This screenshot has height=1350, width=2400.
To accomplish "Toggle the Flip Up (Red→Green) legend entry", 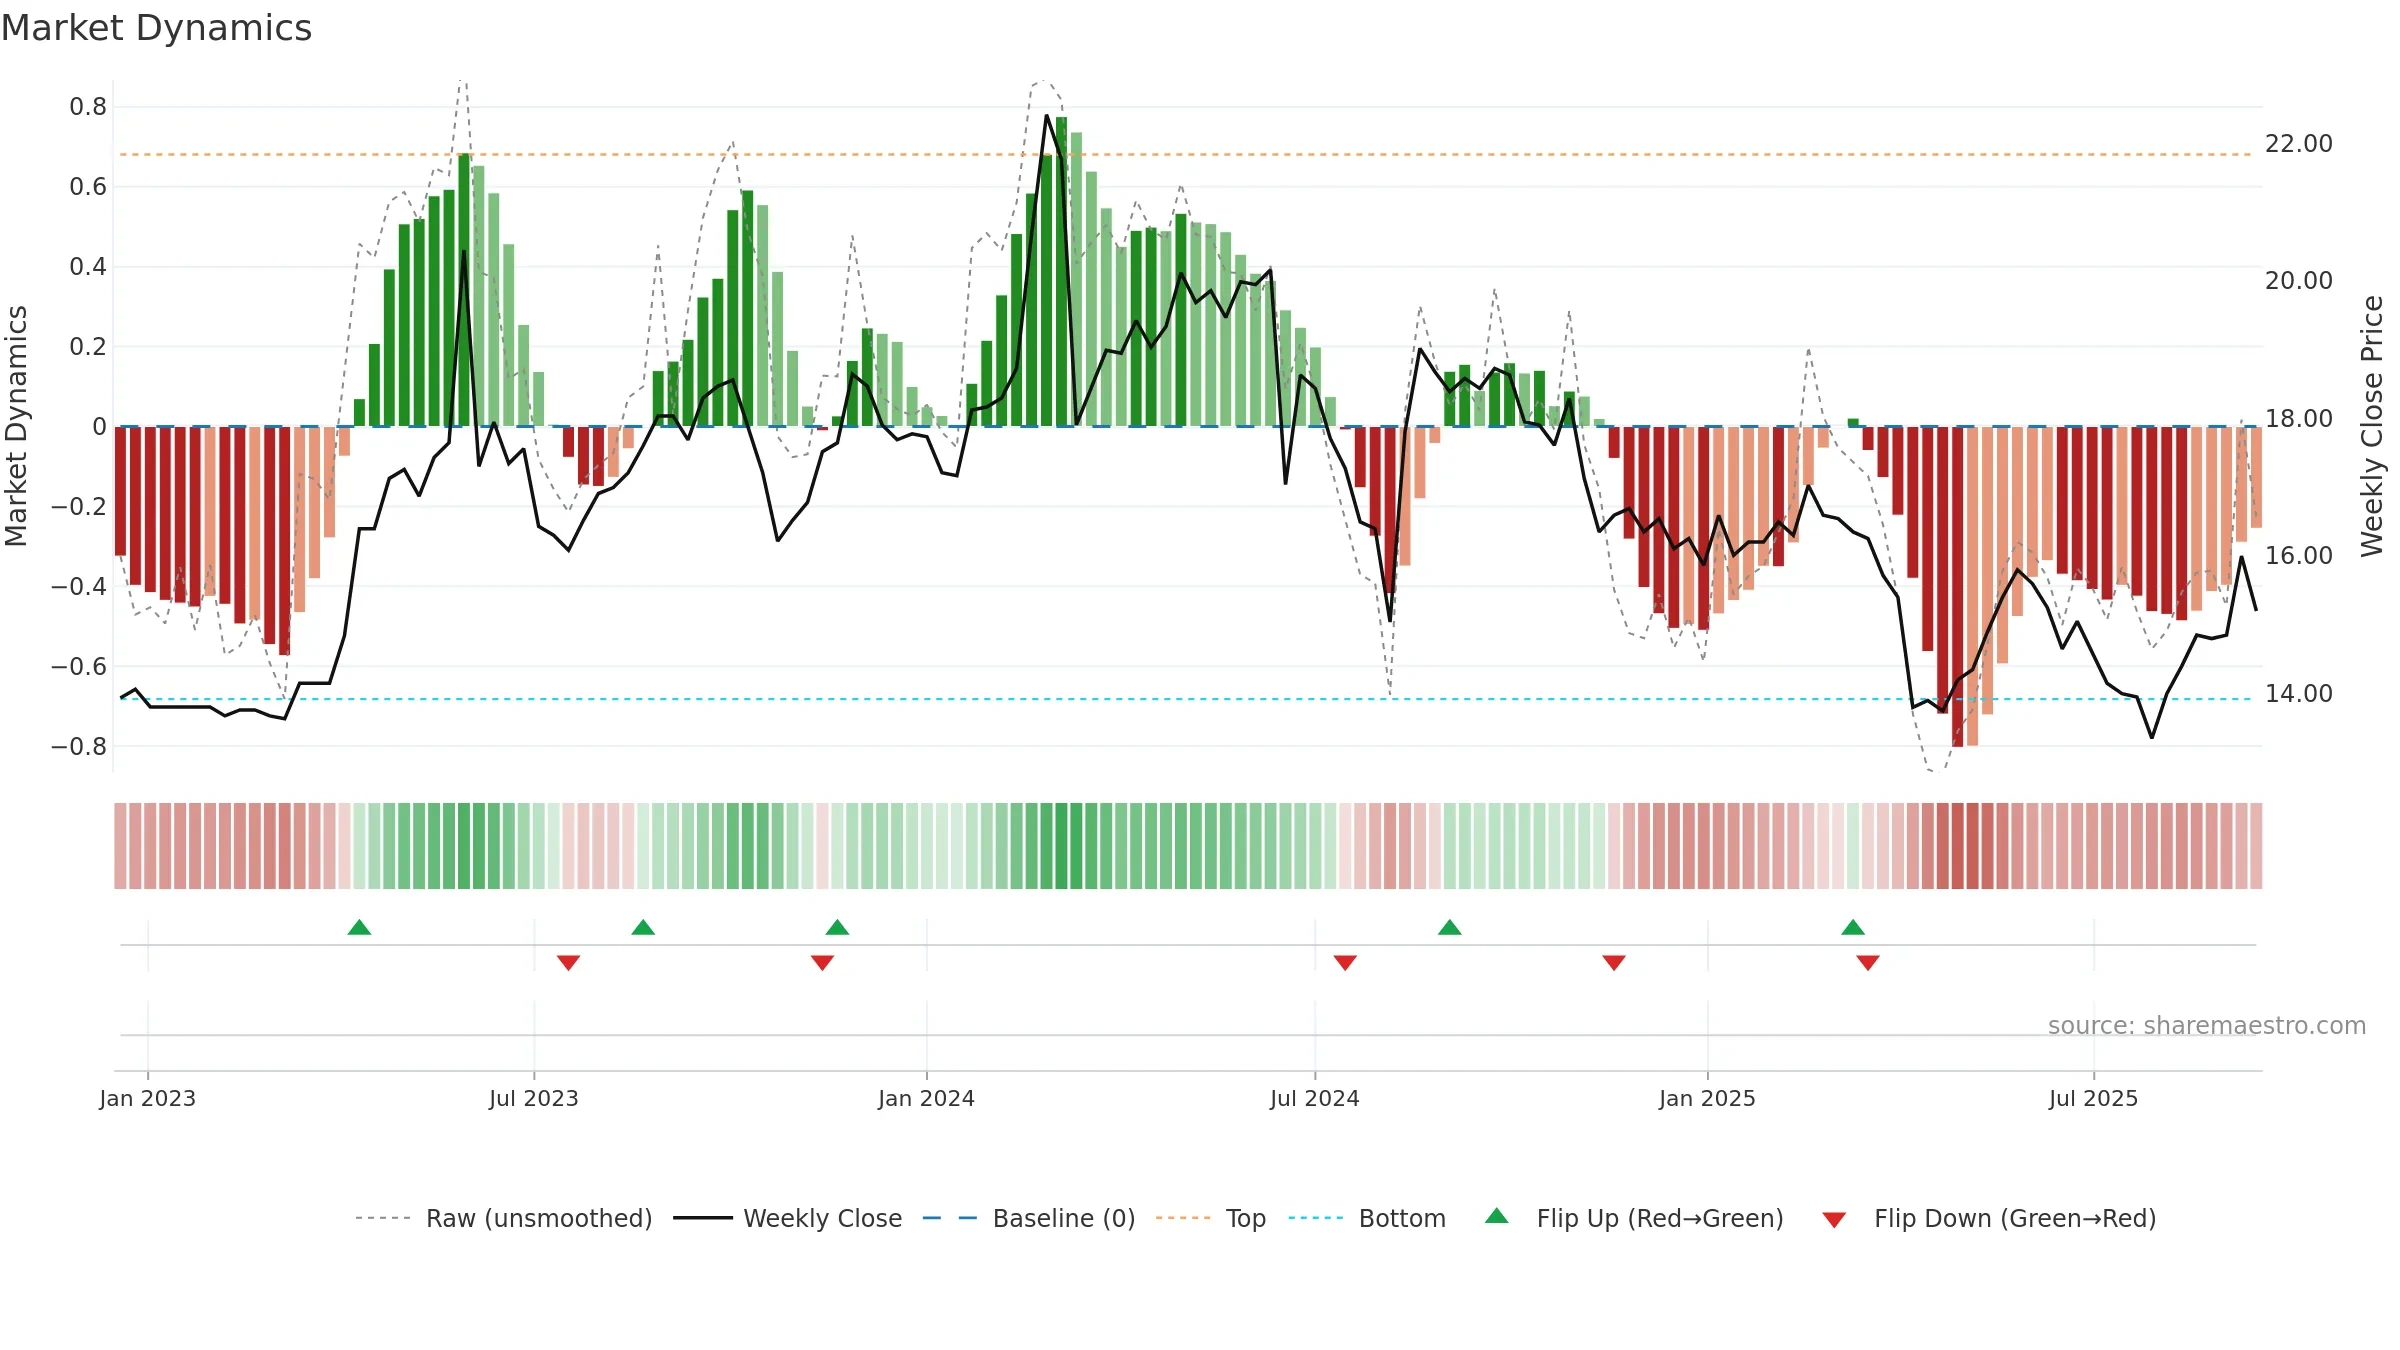I will [1634, 1218].
